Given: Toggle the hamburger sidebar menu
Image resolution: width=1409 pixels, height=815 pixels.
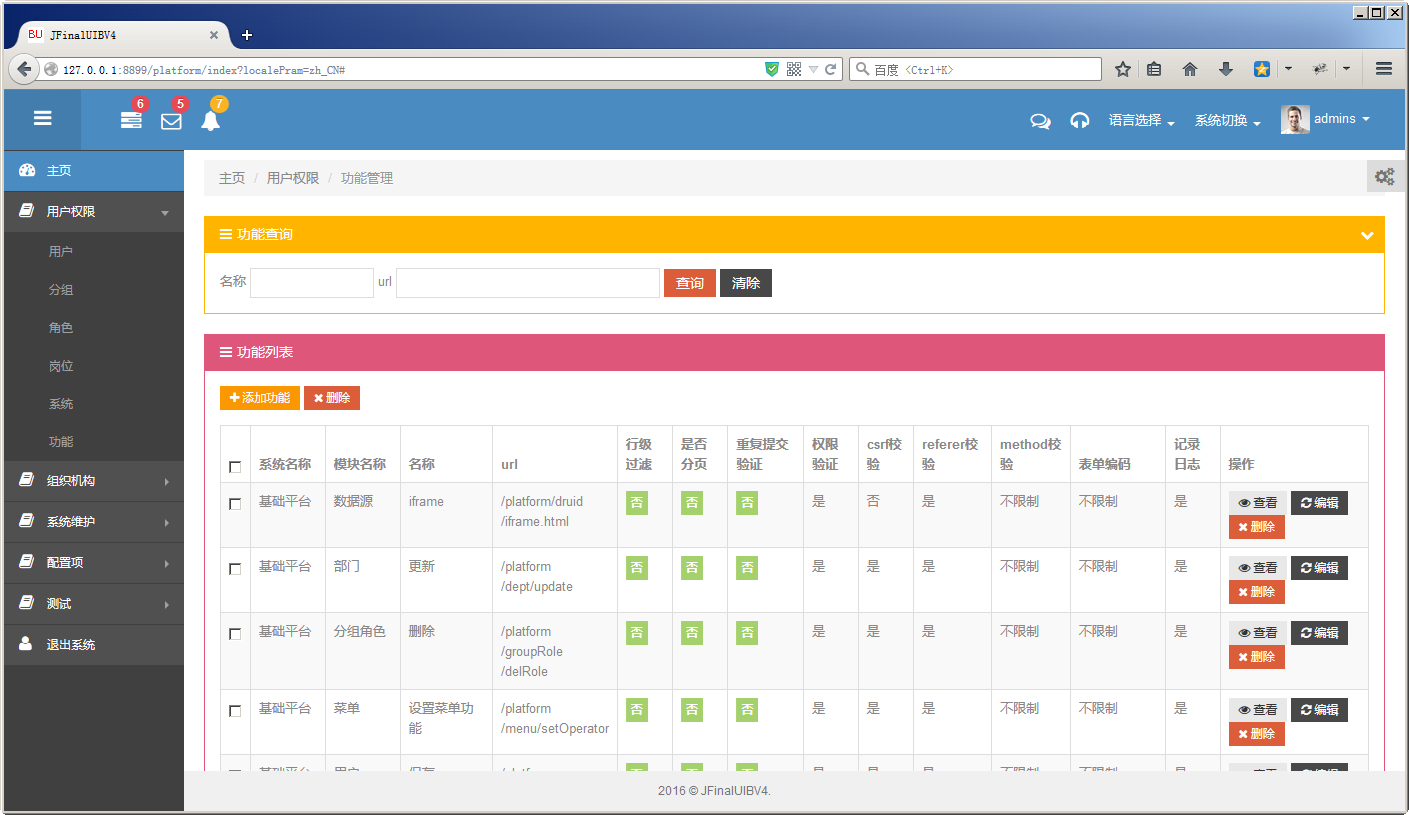Looking at the screenshot, I should pos(42,118).
